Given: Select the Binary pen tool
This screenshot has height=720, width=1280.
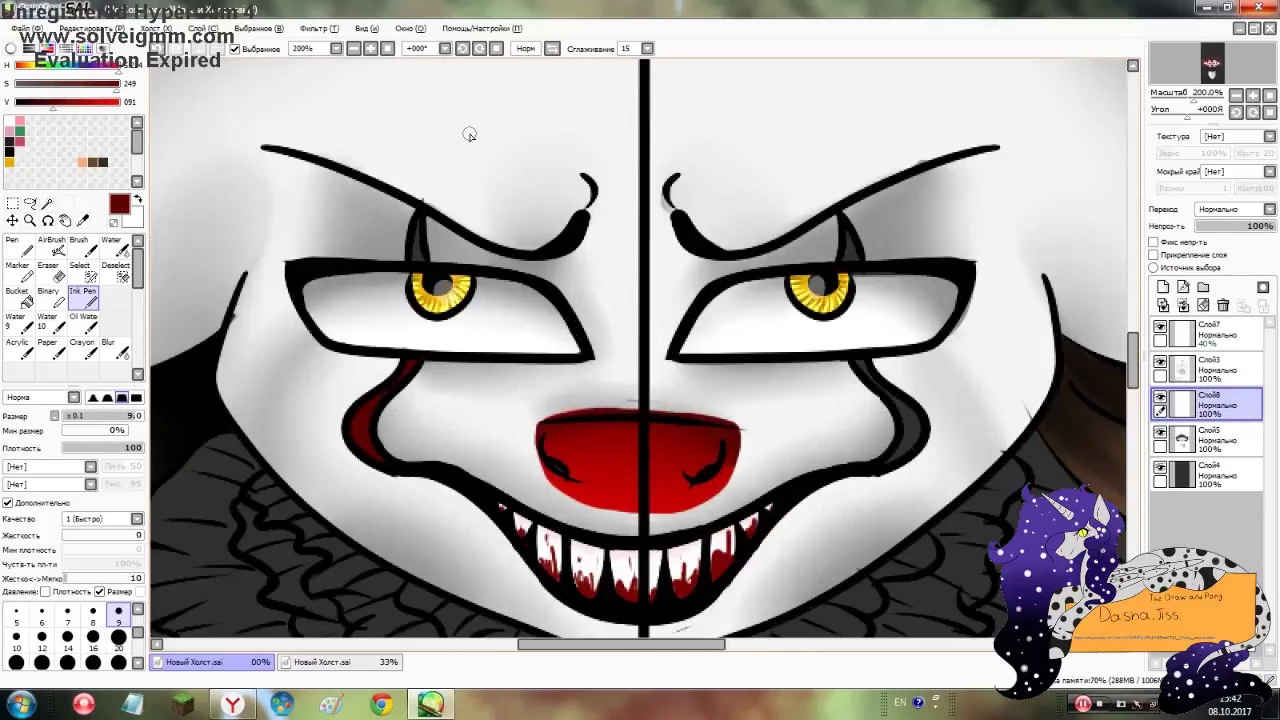Looking at the screenshot, I should 51,297.
